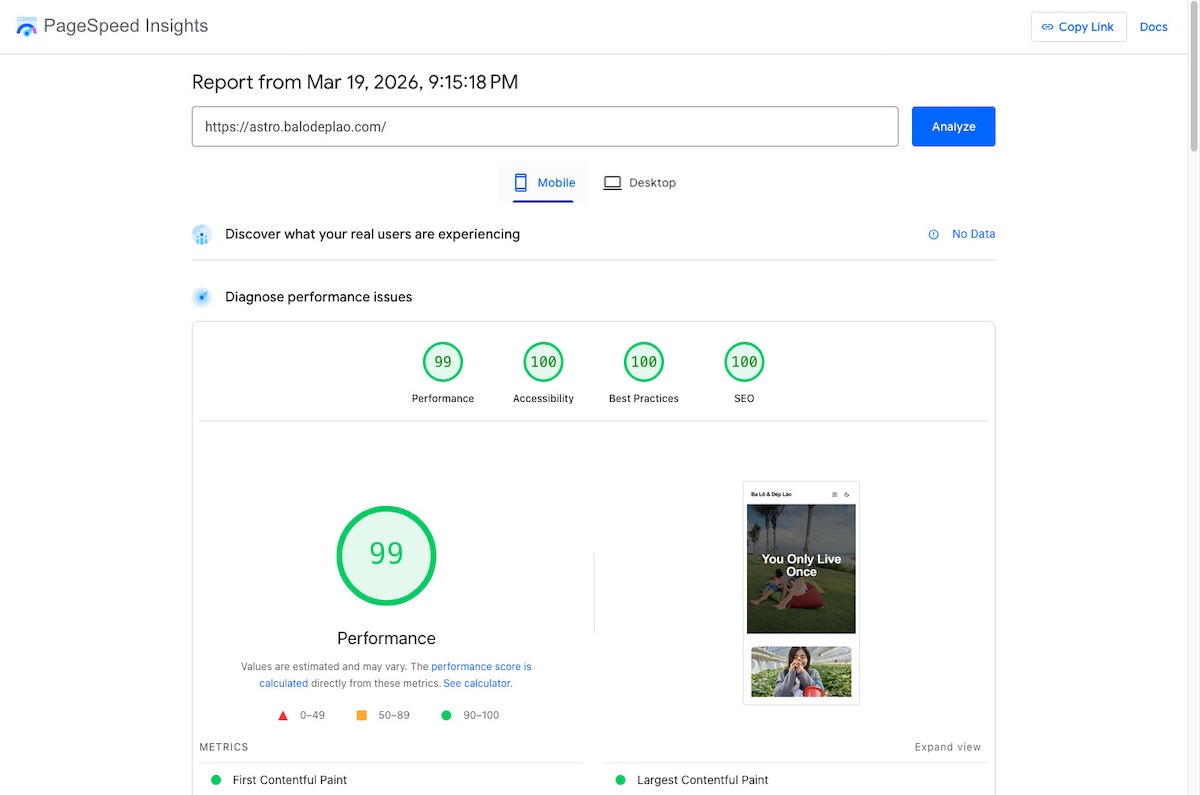This screenshot has height=795, width=1200.
Task: Select the Accessibility 100 score gauge
Action: pyautogui.click(x=543, y=362)
